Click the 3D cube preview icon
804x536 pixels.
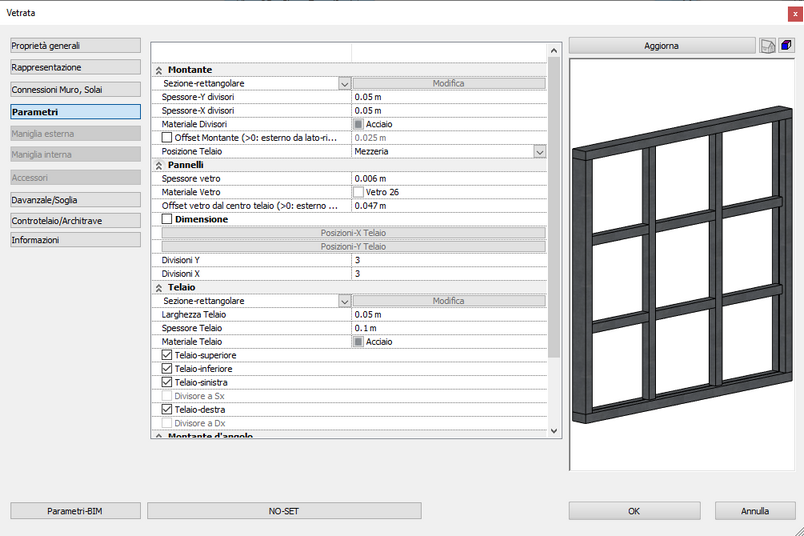pos(786,46)
